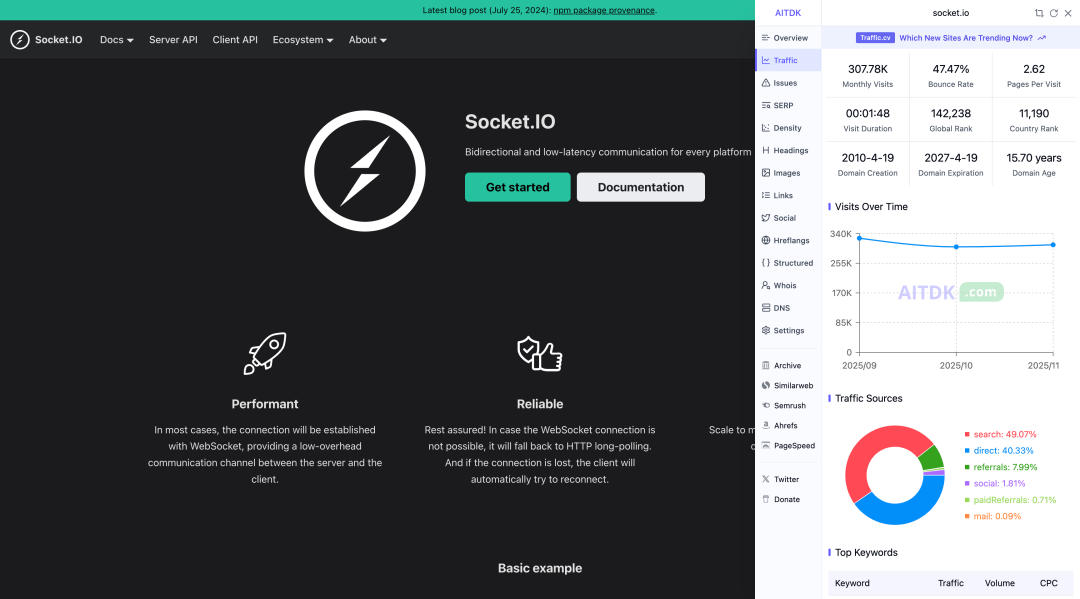This screenshot has width=1080, height=599.
Task: Click the DNS server icon
Action: [x=766, y=308]
